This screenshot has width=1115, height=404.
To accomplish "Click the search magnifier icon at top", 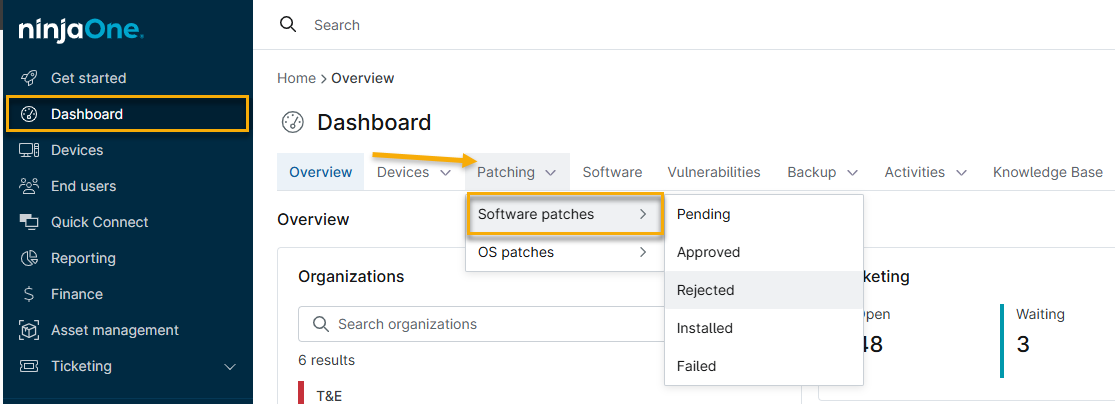I will pyautogui.click(x=288, y=25).
